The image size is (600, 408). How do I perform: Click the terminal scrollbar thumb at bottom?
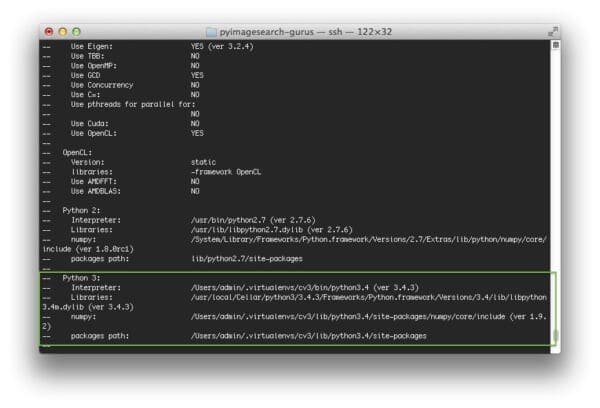(x=556, y=336)
